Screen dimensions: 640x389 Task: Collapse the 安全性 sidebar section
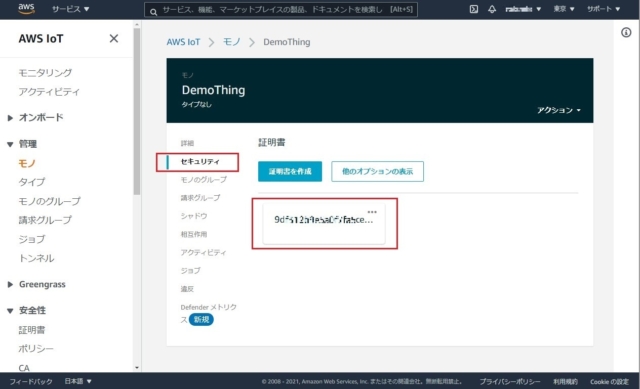[27, 310]
